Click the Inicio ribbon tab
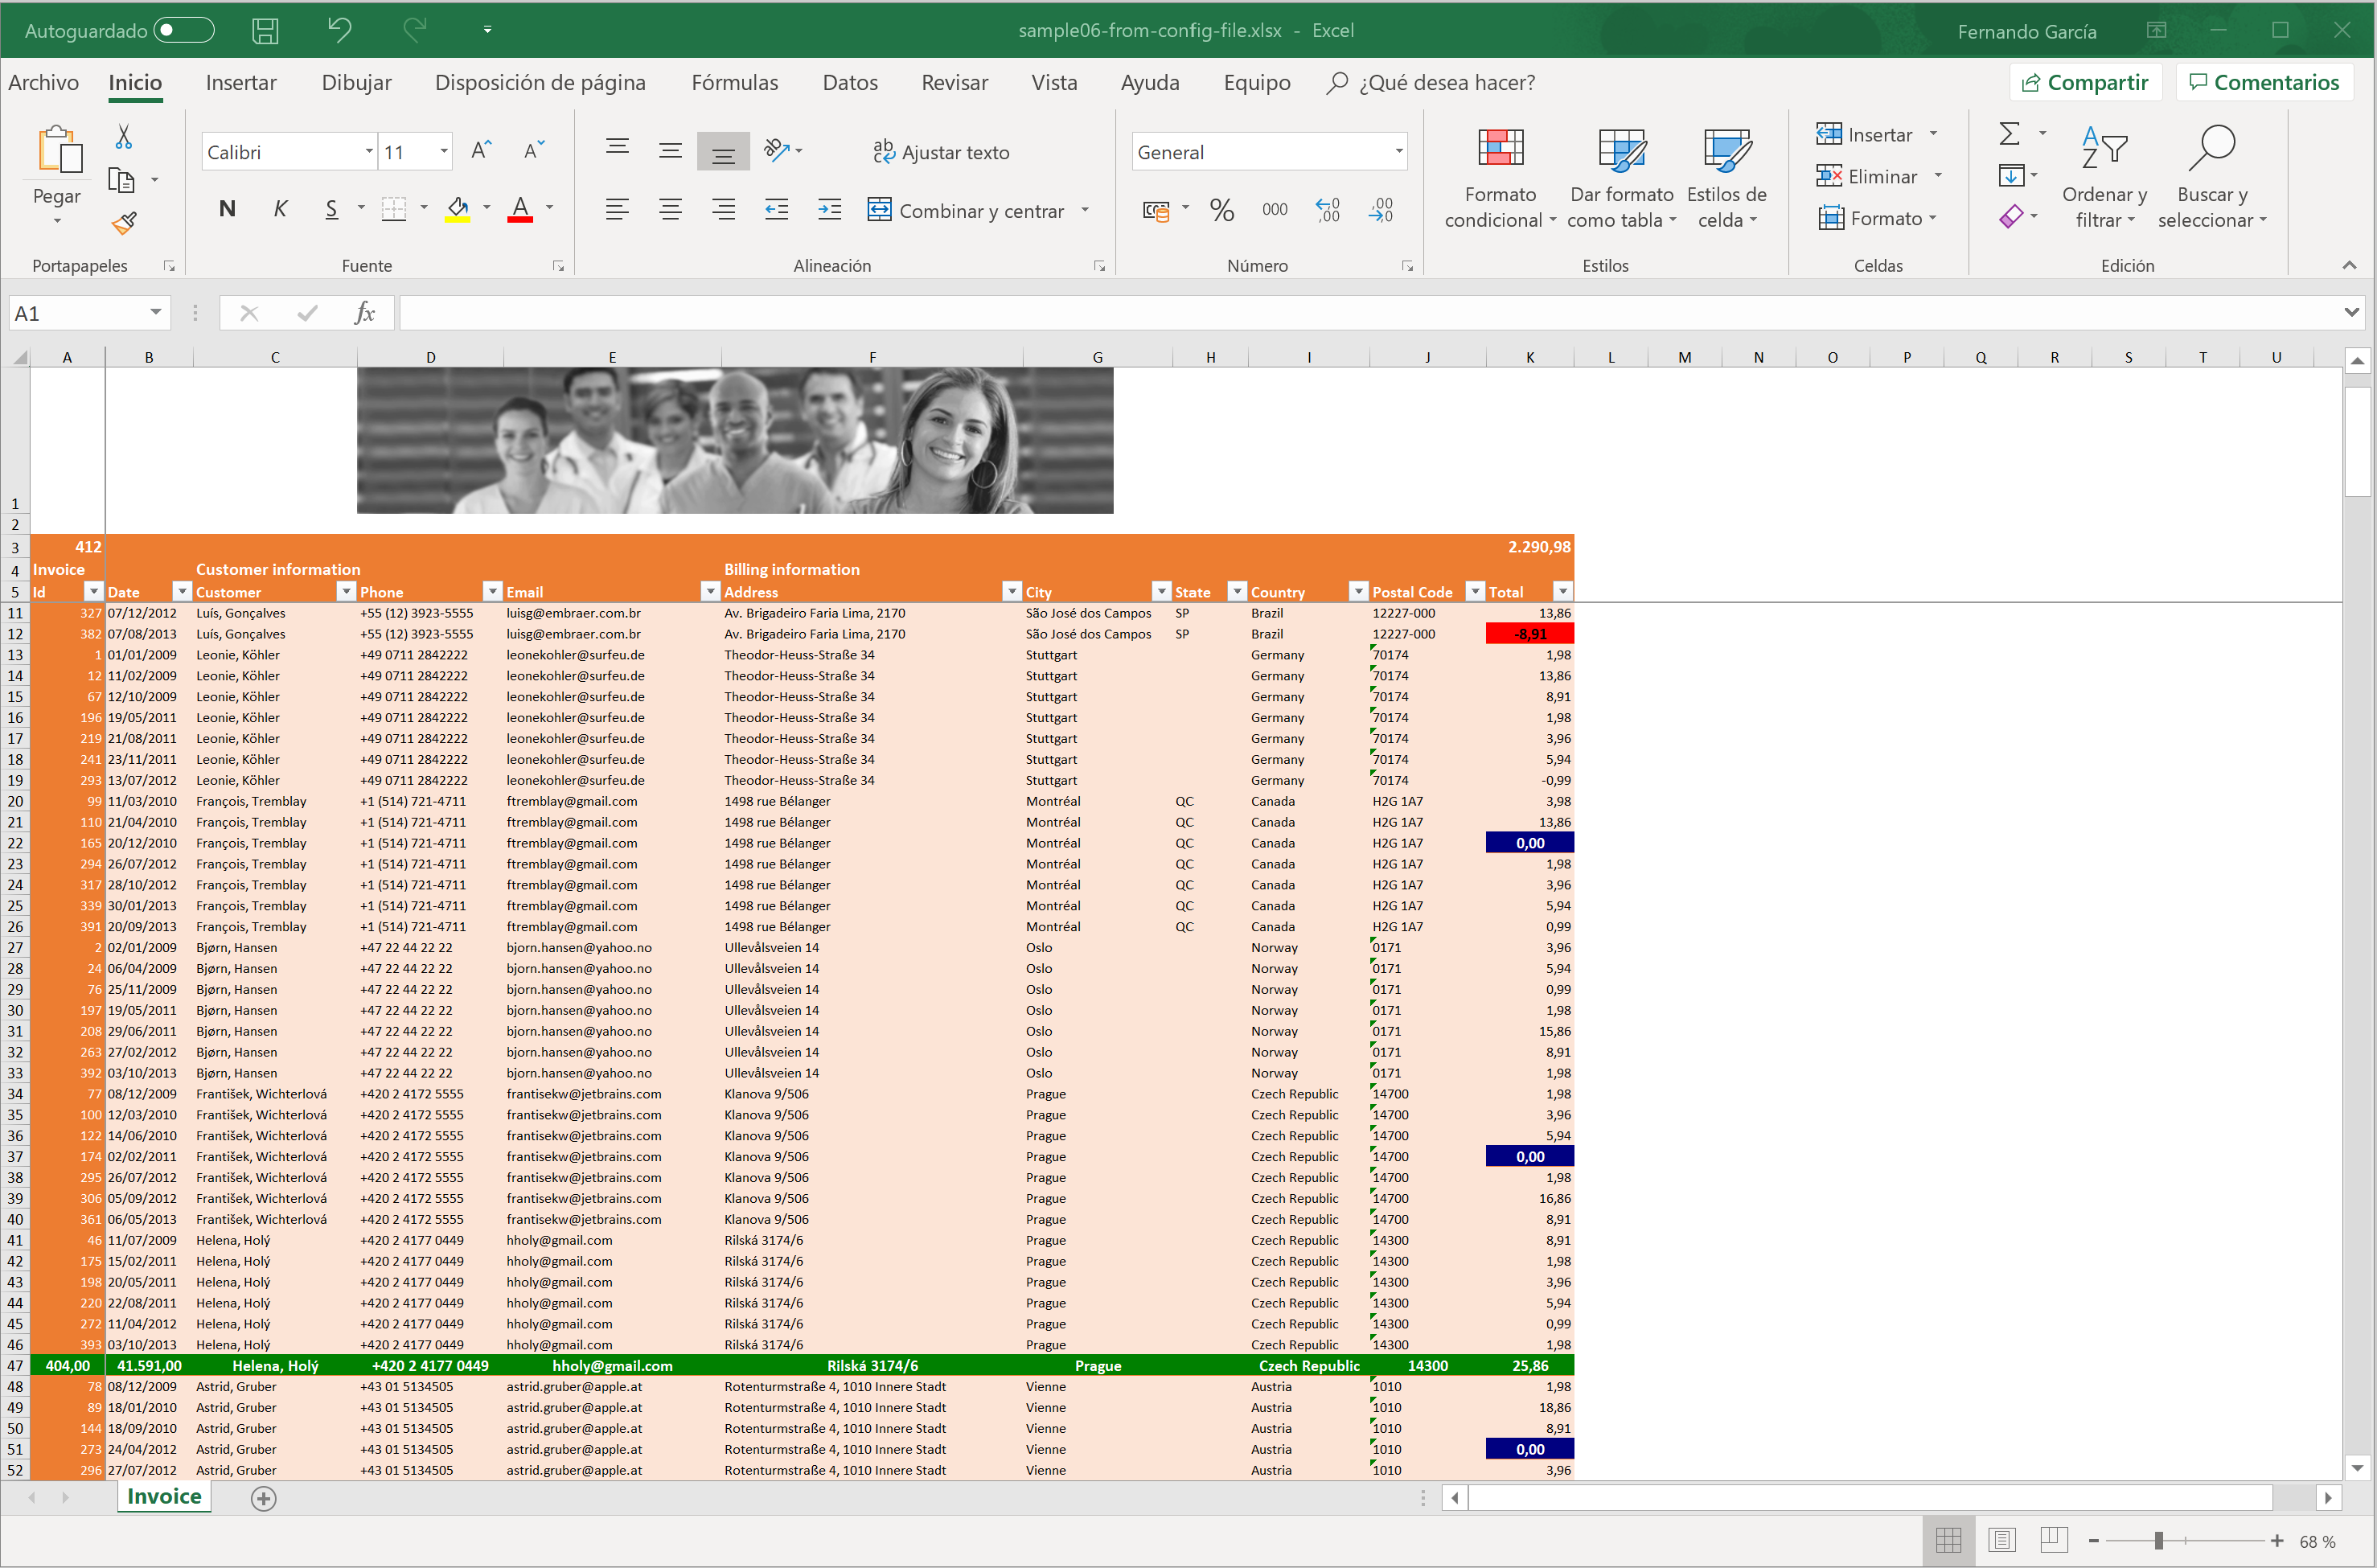This screenshot has height=1568, width=2377. (x=137, y=82)
